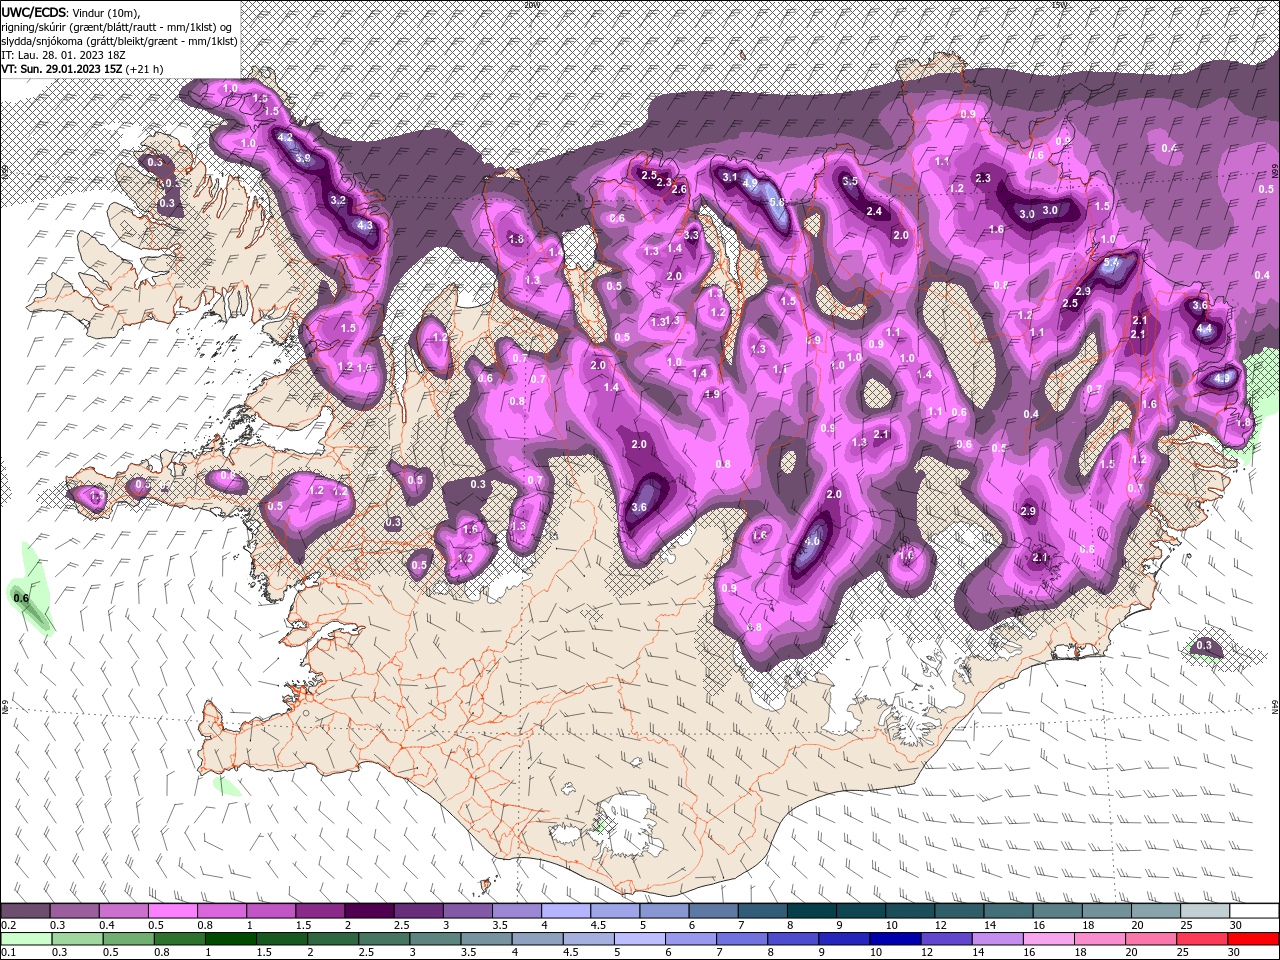Click the 4.4 precipitation value on the map
The image size is (1280, 960).
coord(1204,328)
